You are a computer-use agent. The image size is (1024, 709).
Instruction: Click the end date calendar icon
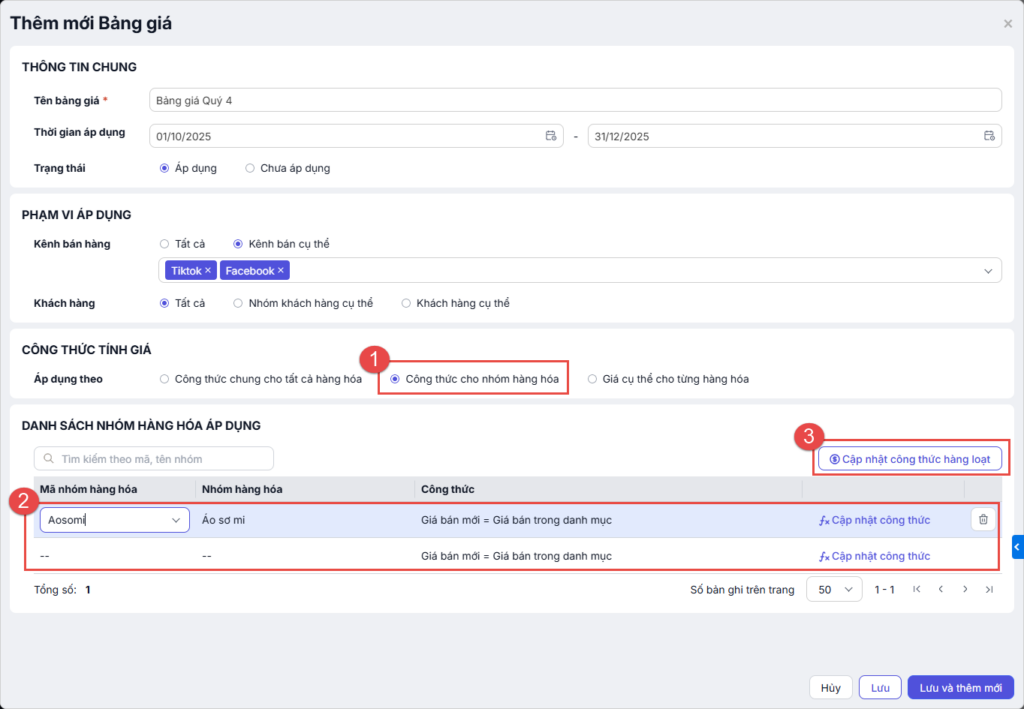tap(989, 136)
